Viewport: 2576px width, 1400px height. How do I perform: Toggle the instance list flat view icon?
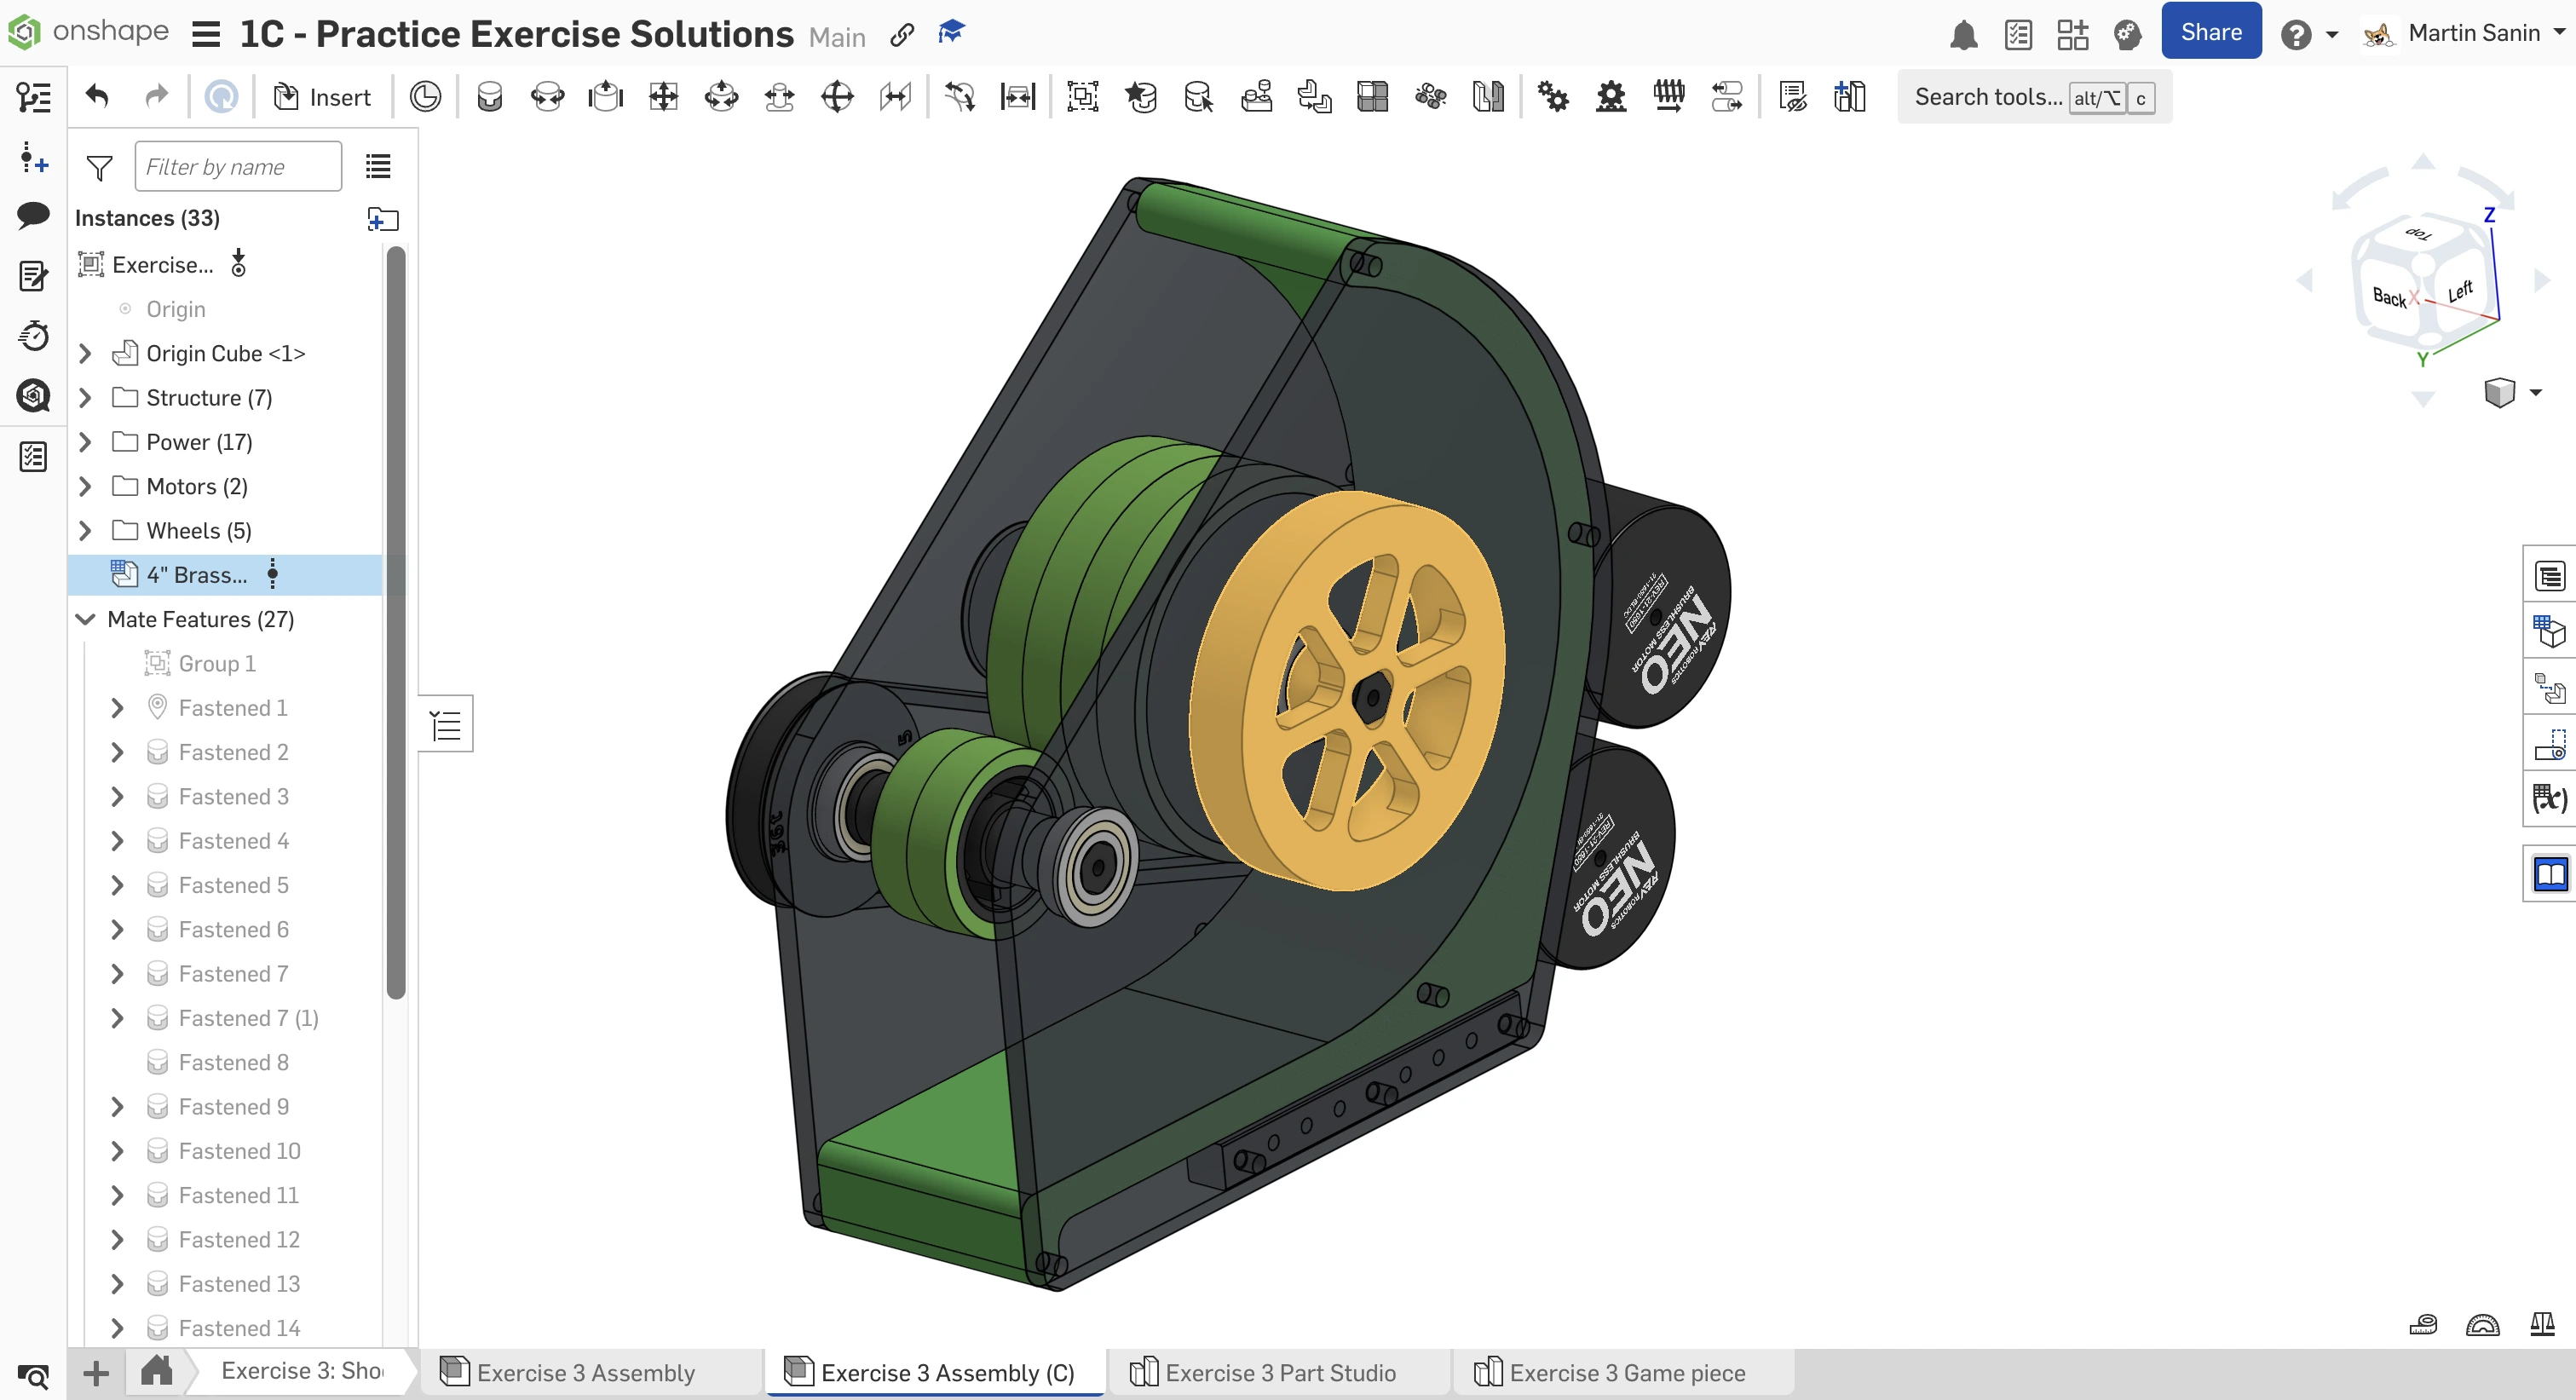pyautogui.click(x=378, y=166)
